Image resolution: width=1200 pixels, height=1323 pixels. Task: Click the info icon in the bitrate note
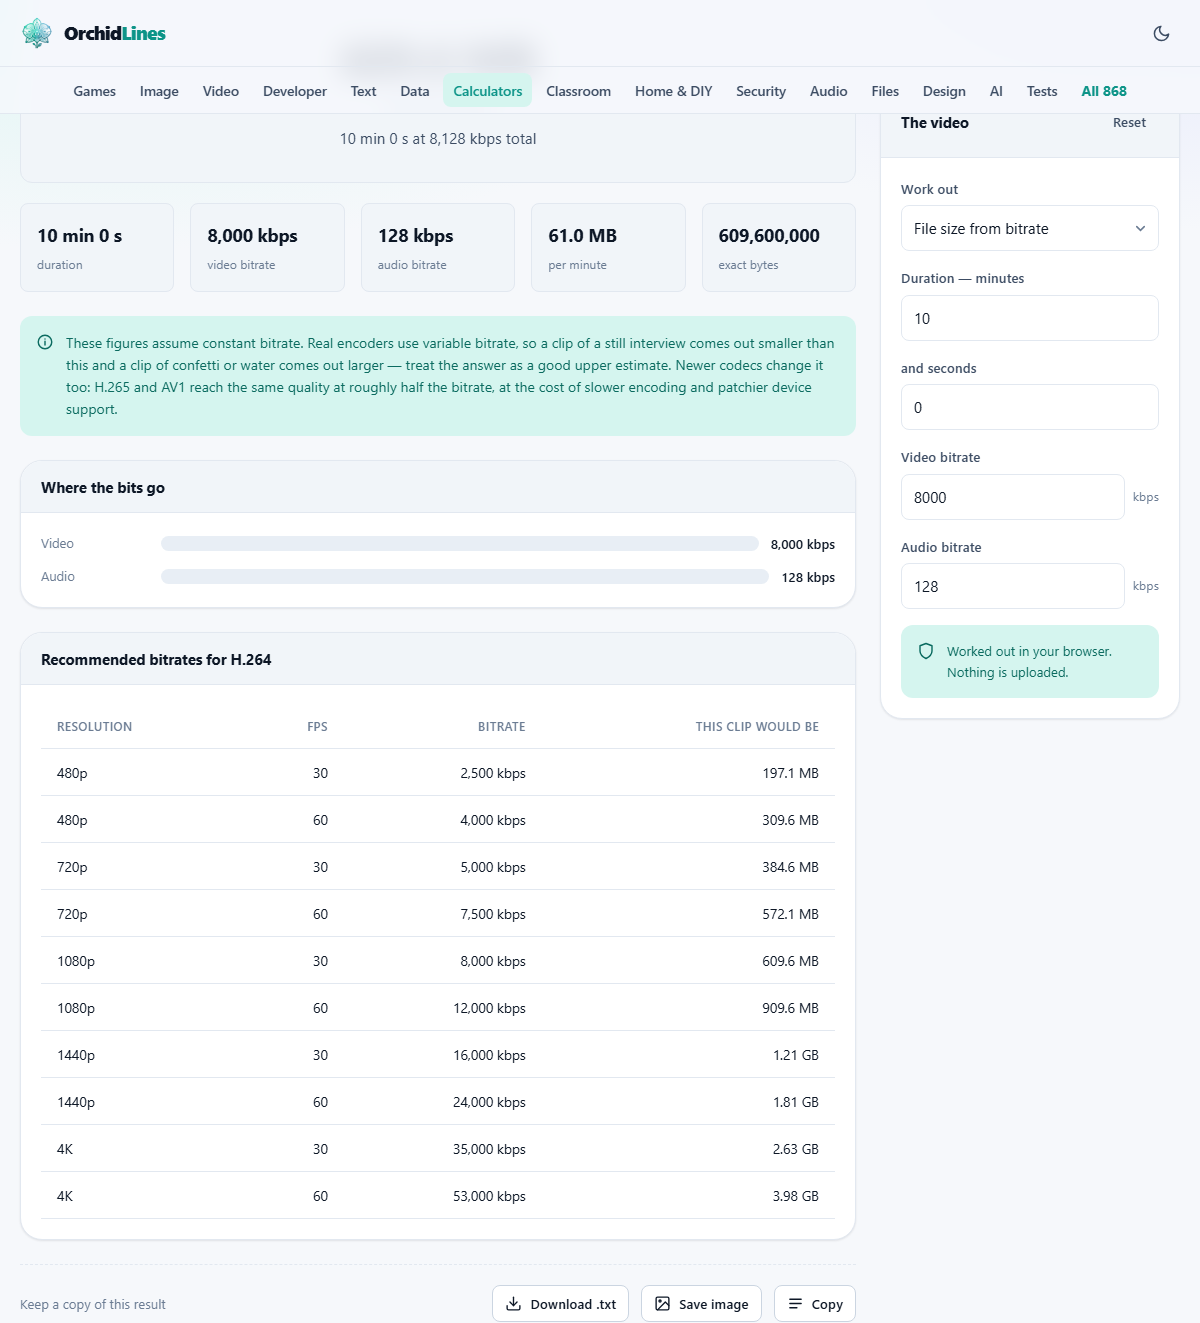(x=45, y=343)
